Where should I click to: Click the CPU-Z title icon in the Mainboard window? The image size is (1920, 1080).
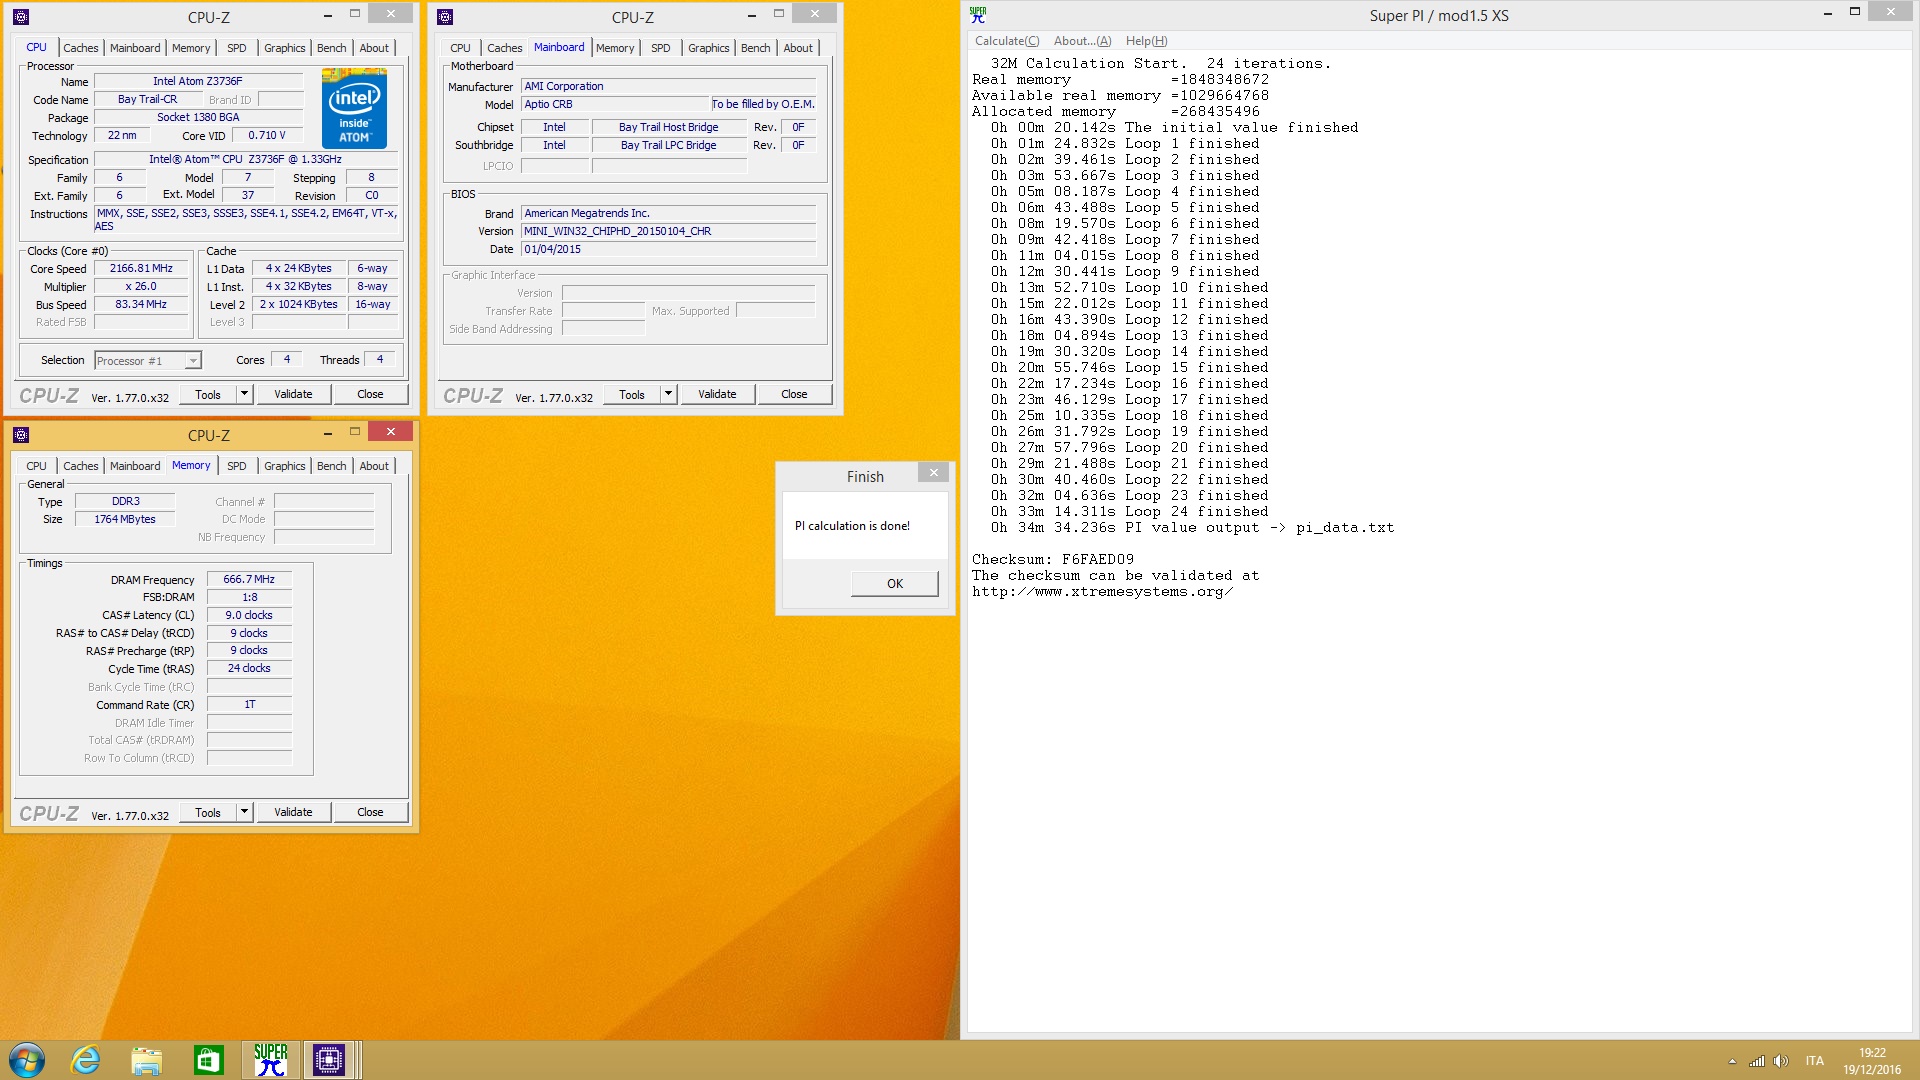tap(445, 16)
